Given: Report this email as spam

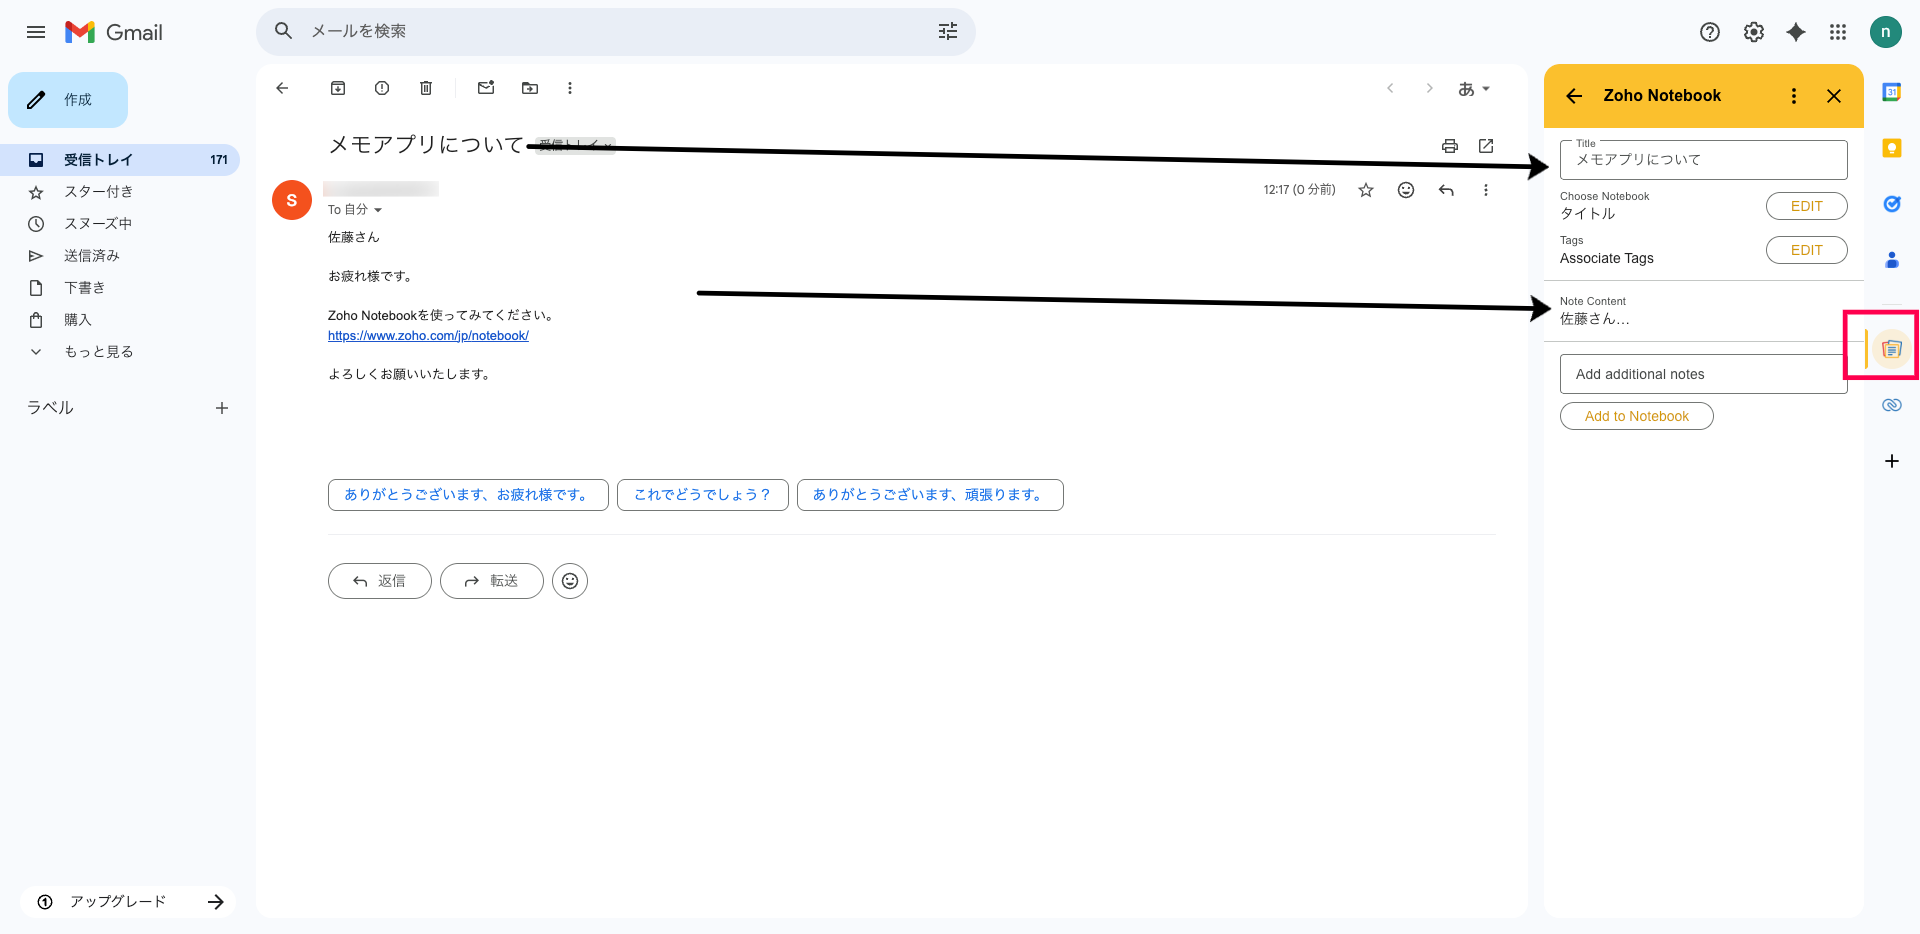Looking at the screenshot, I should click(x=382, y=88).
